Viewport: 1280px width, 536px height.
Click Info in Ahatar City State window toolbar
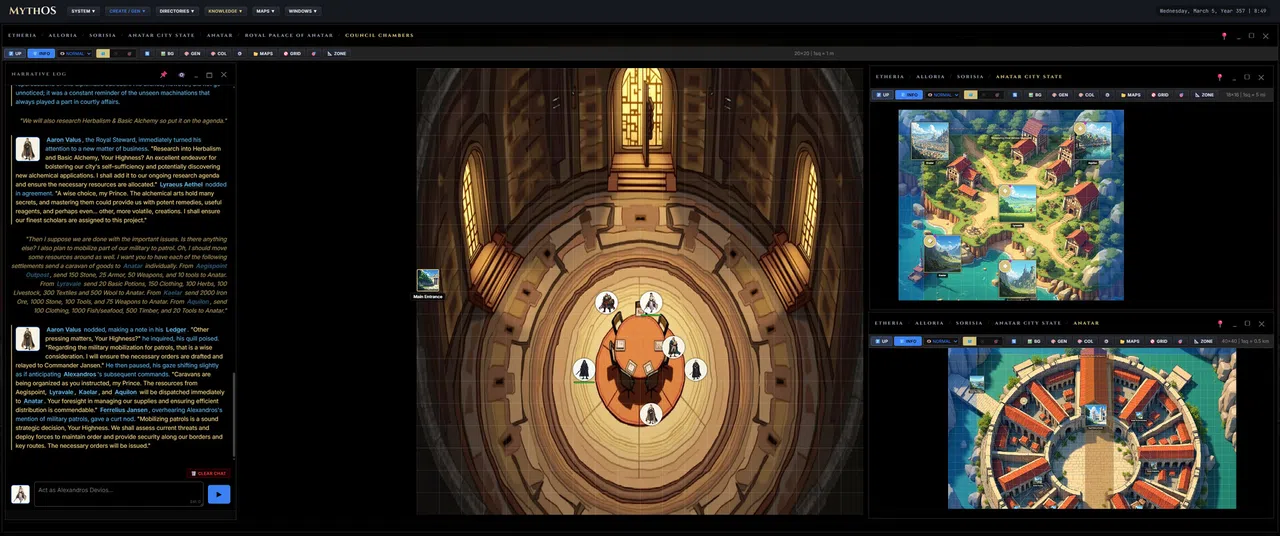908,95
